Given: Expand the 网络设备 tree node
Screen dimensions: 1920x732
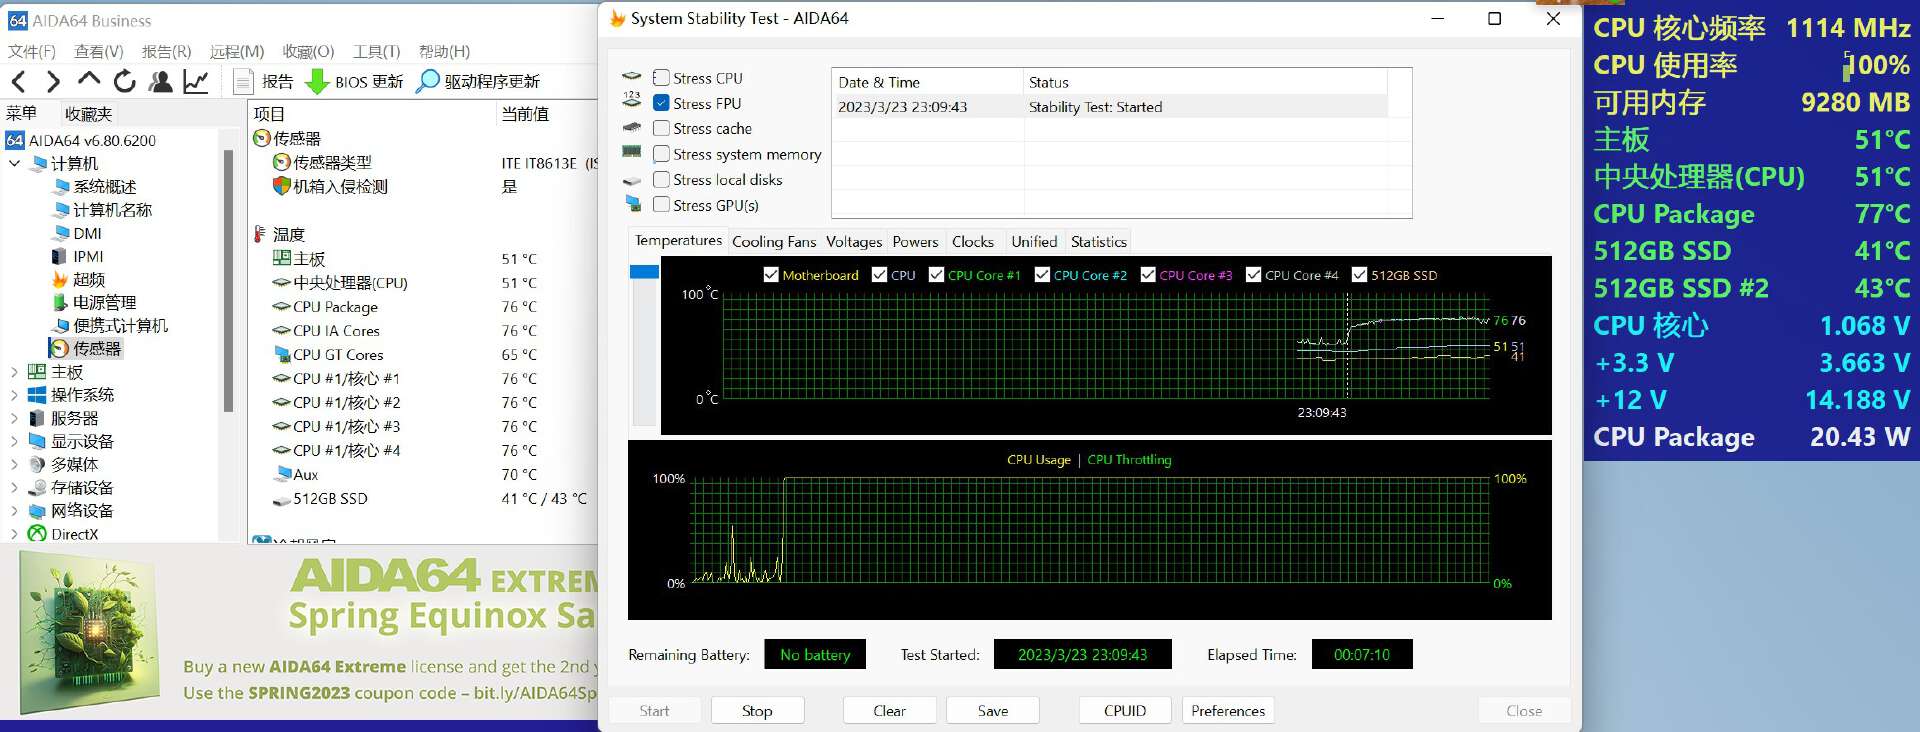Looking at the screenshot, I should 14,510.
